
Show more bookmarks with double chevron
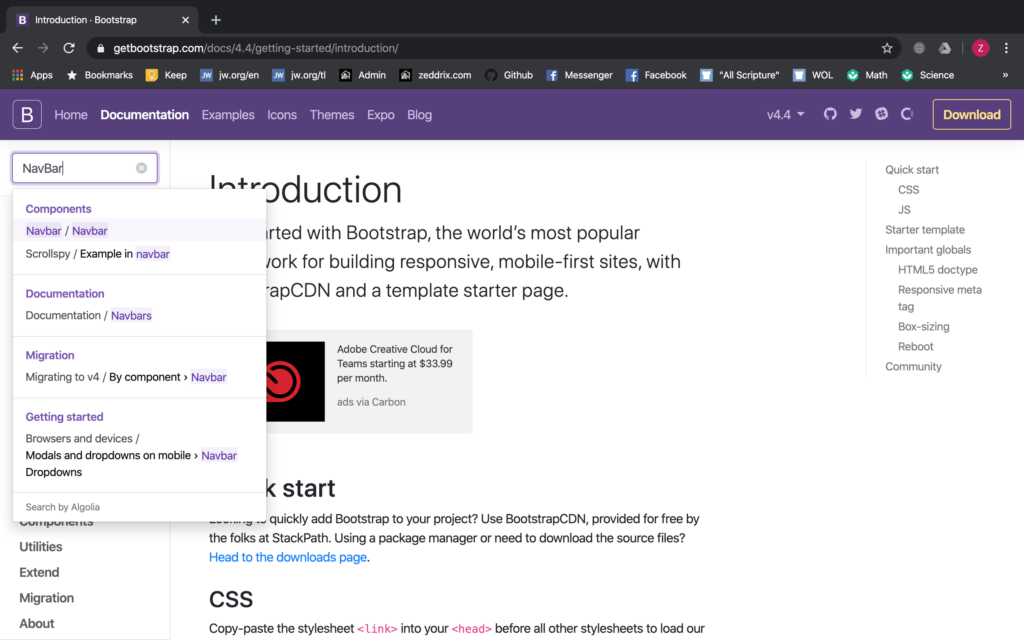(1005, 75)
